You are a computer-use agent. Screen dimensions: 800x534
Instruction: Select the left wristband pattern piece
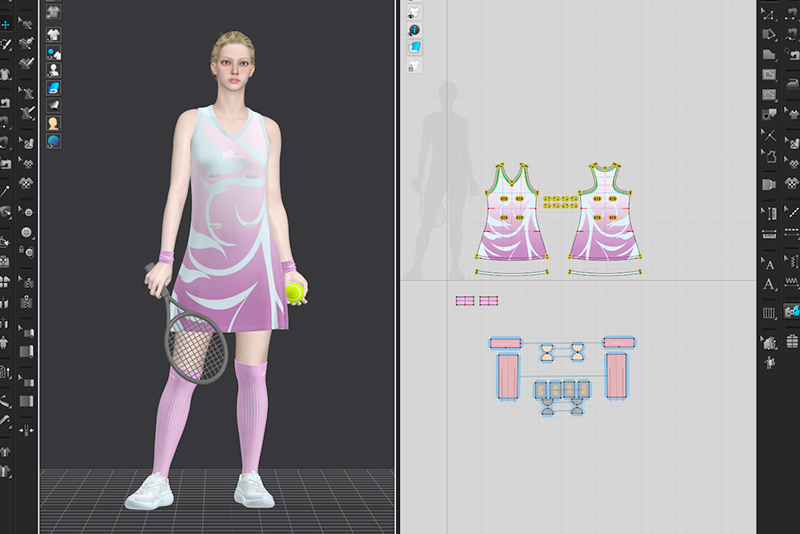click(x=465, y=301)
